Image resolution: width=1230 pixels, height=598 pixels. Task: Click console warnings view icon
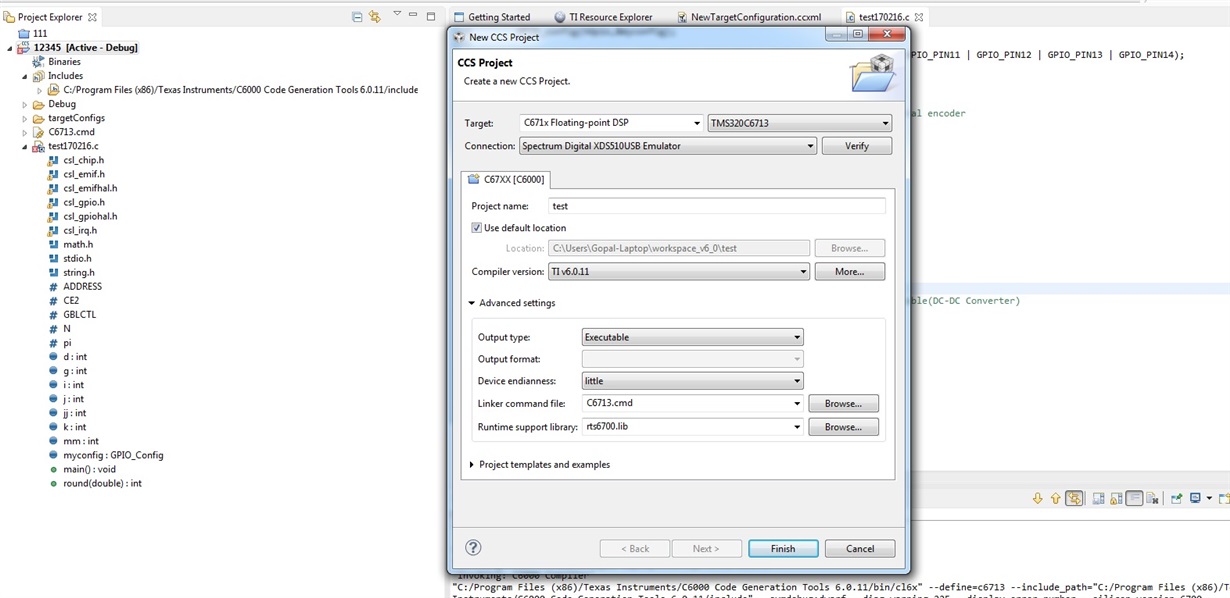pyautogui.click(x=1117, y=498)
